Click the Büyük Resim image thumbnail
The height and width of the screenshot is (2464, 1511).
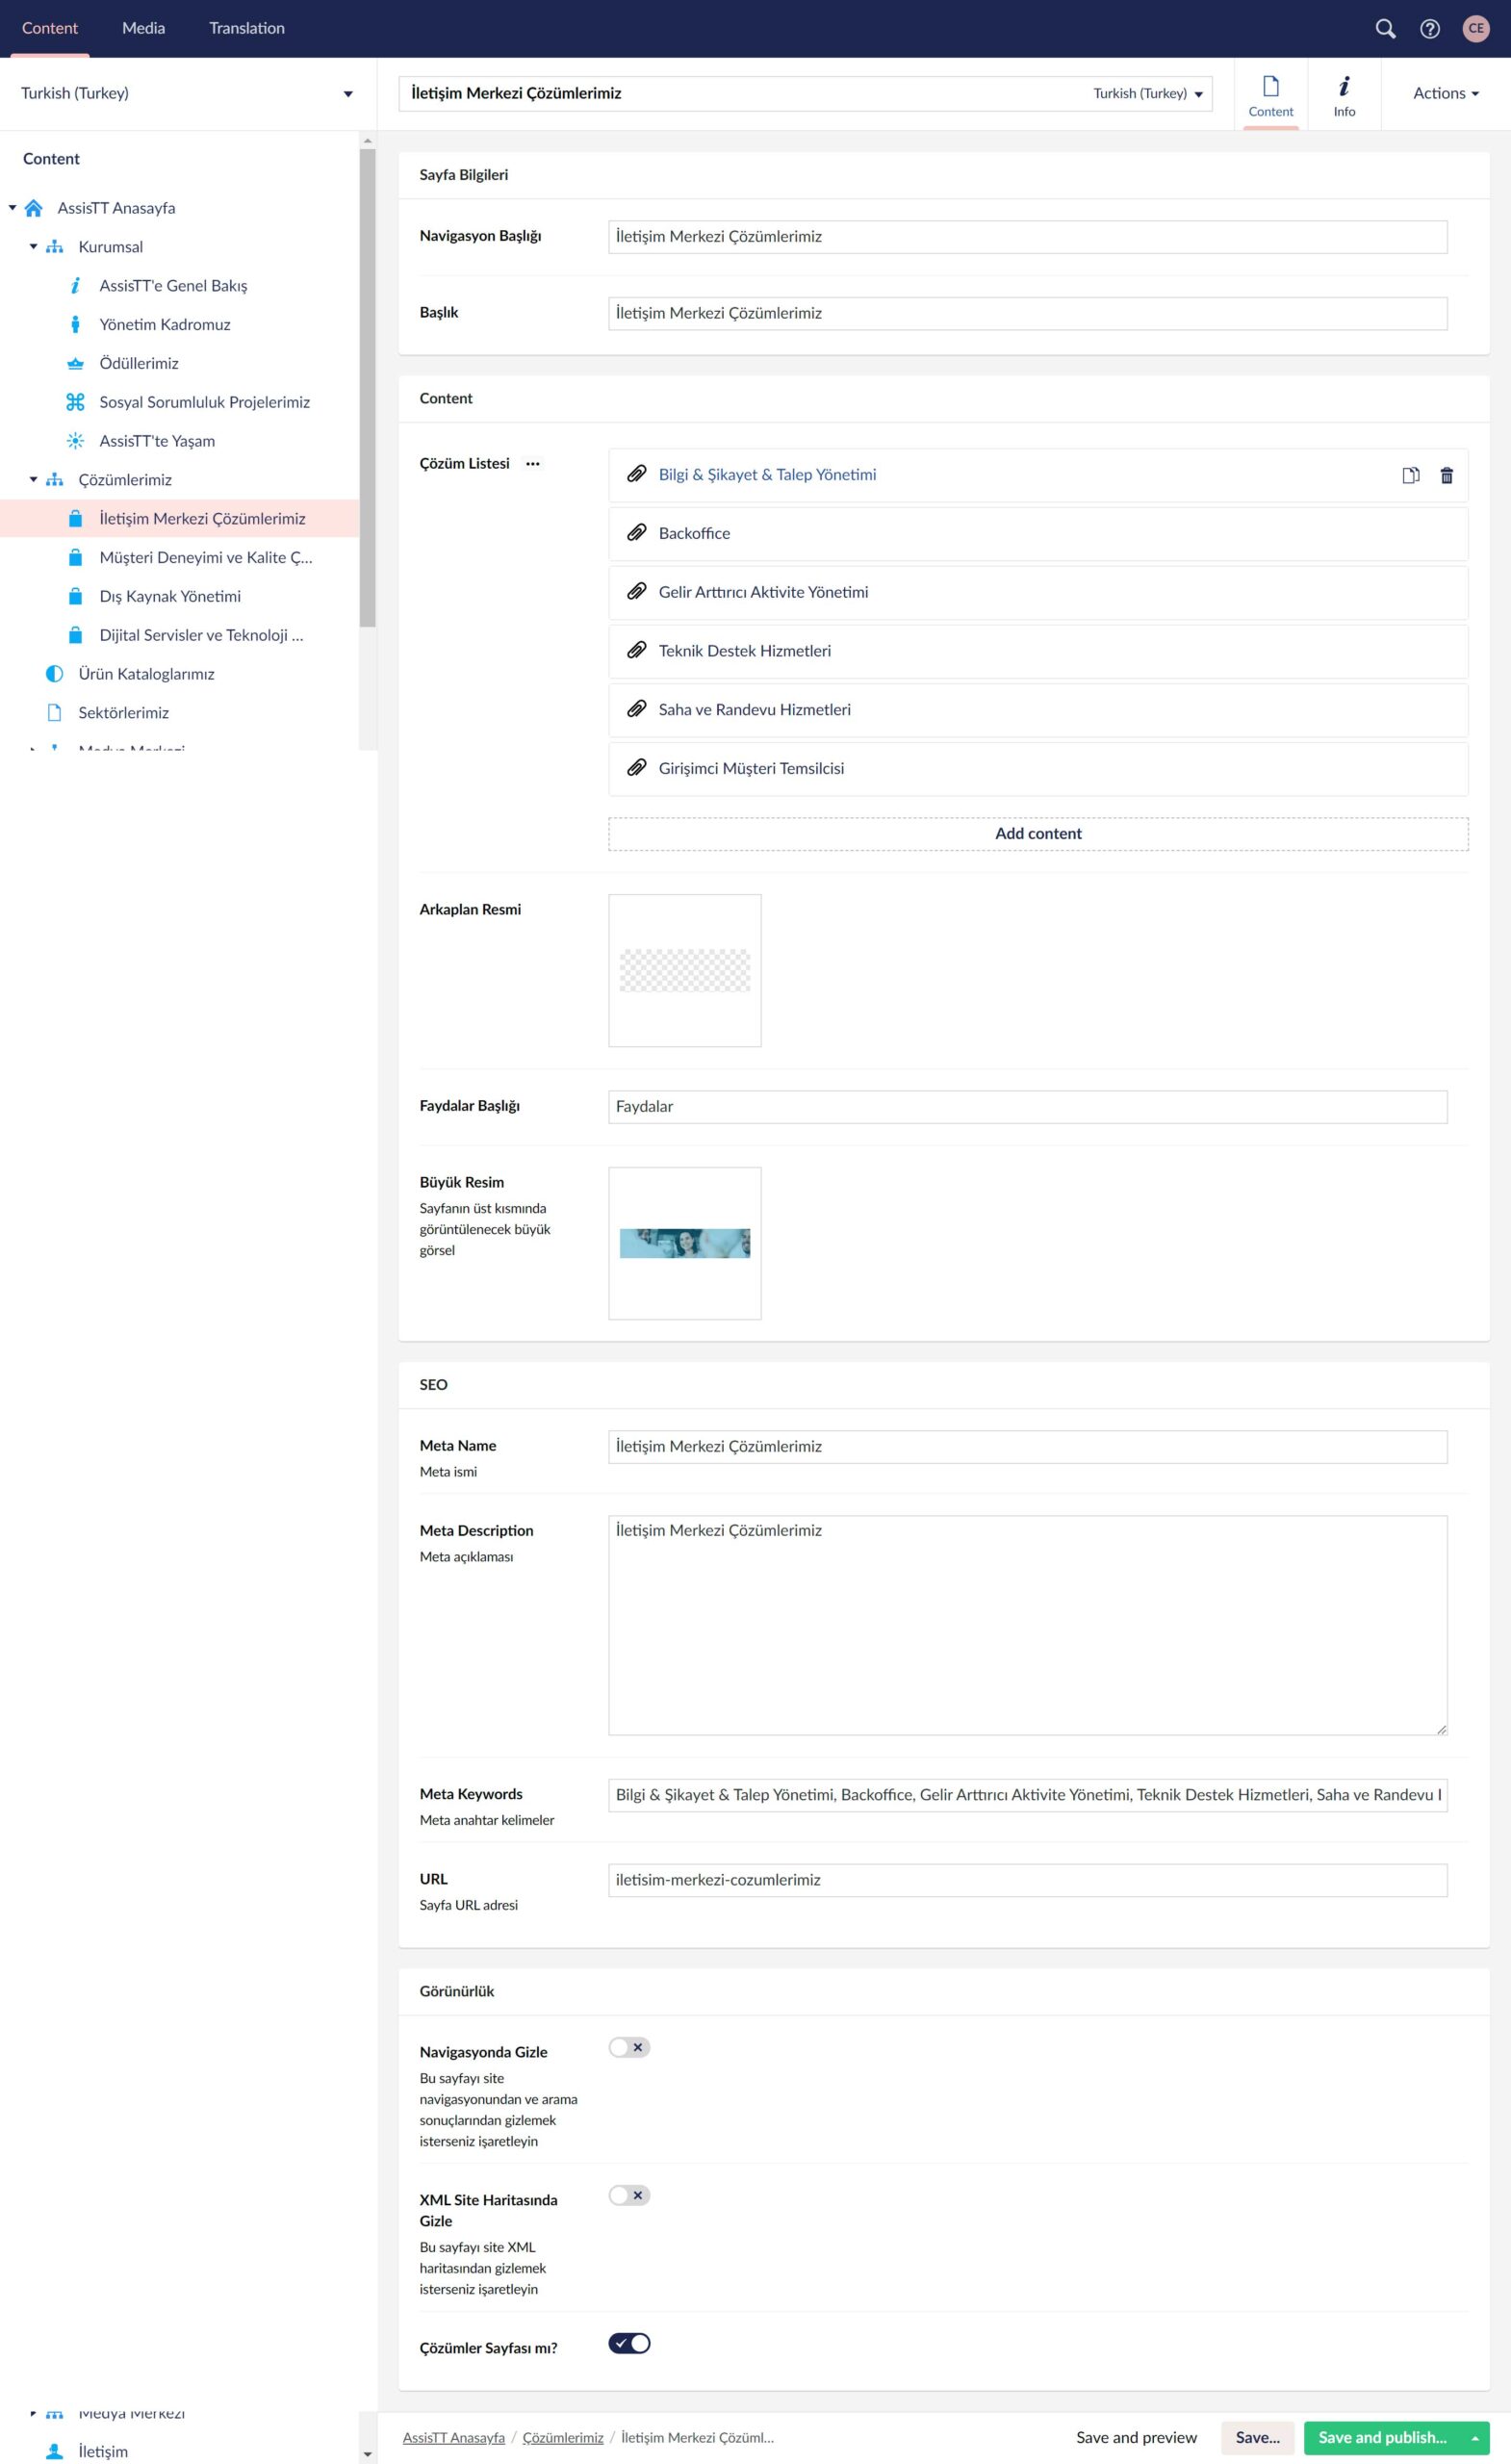[x=684, y=1243]
